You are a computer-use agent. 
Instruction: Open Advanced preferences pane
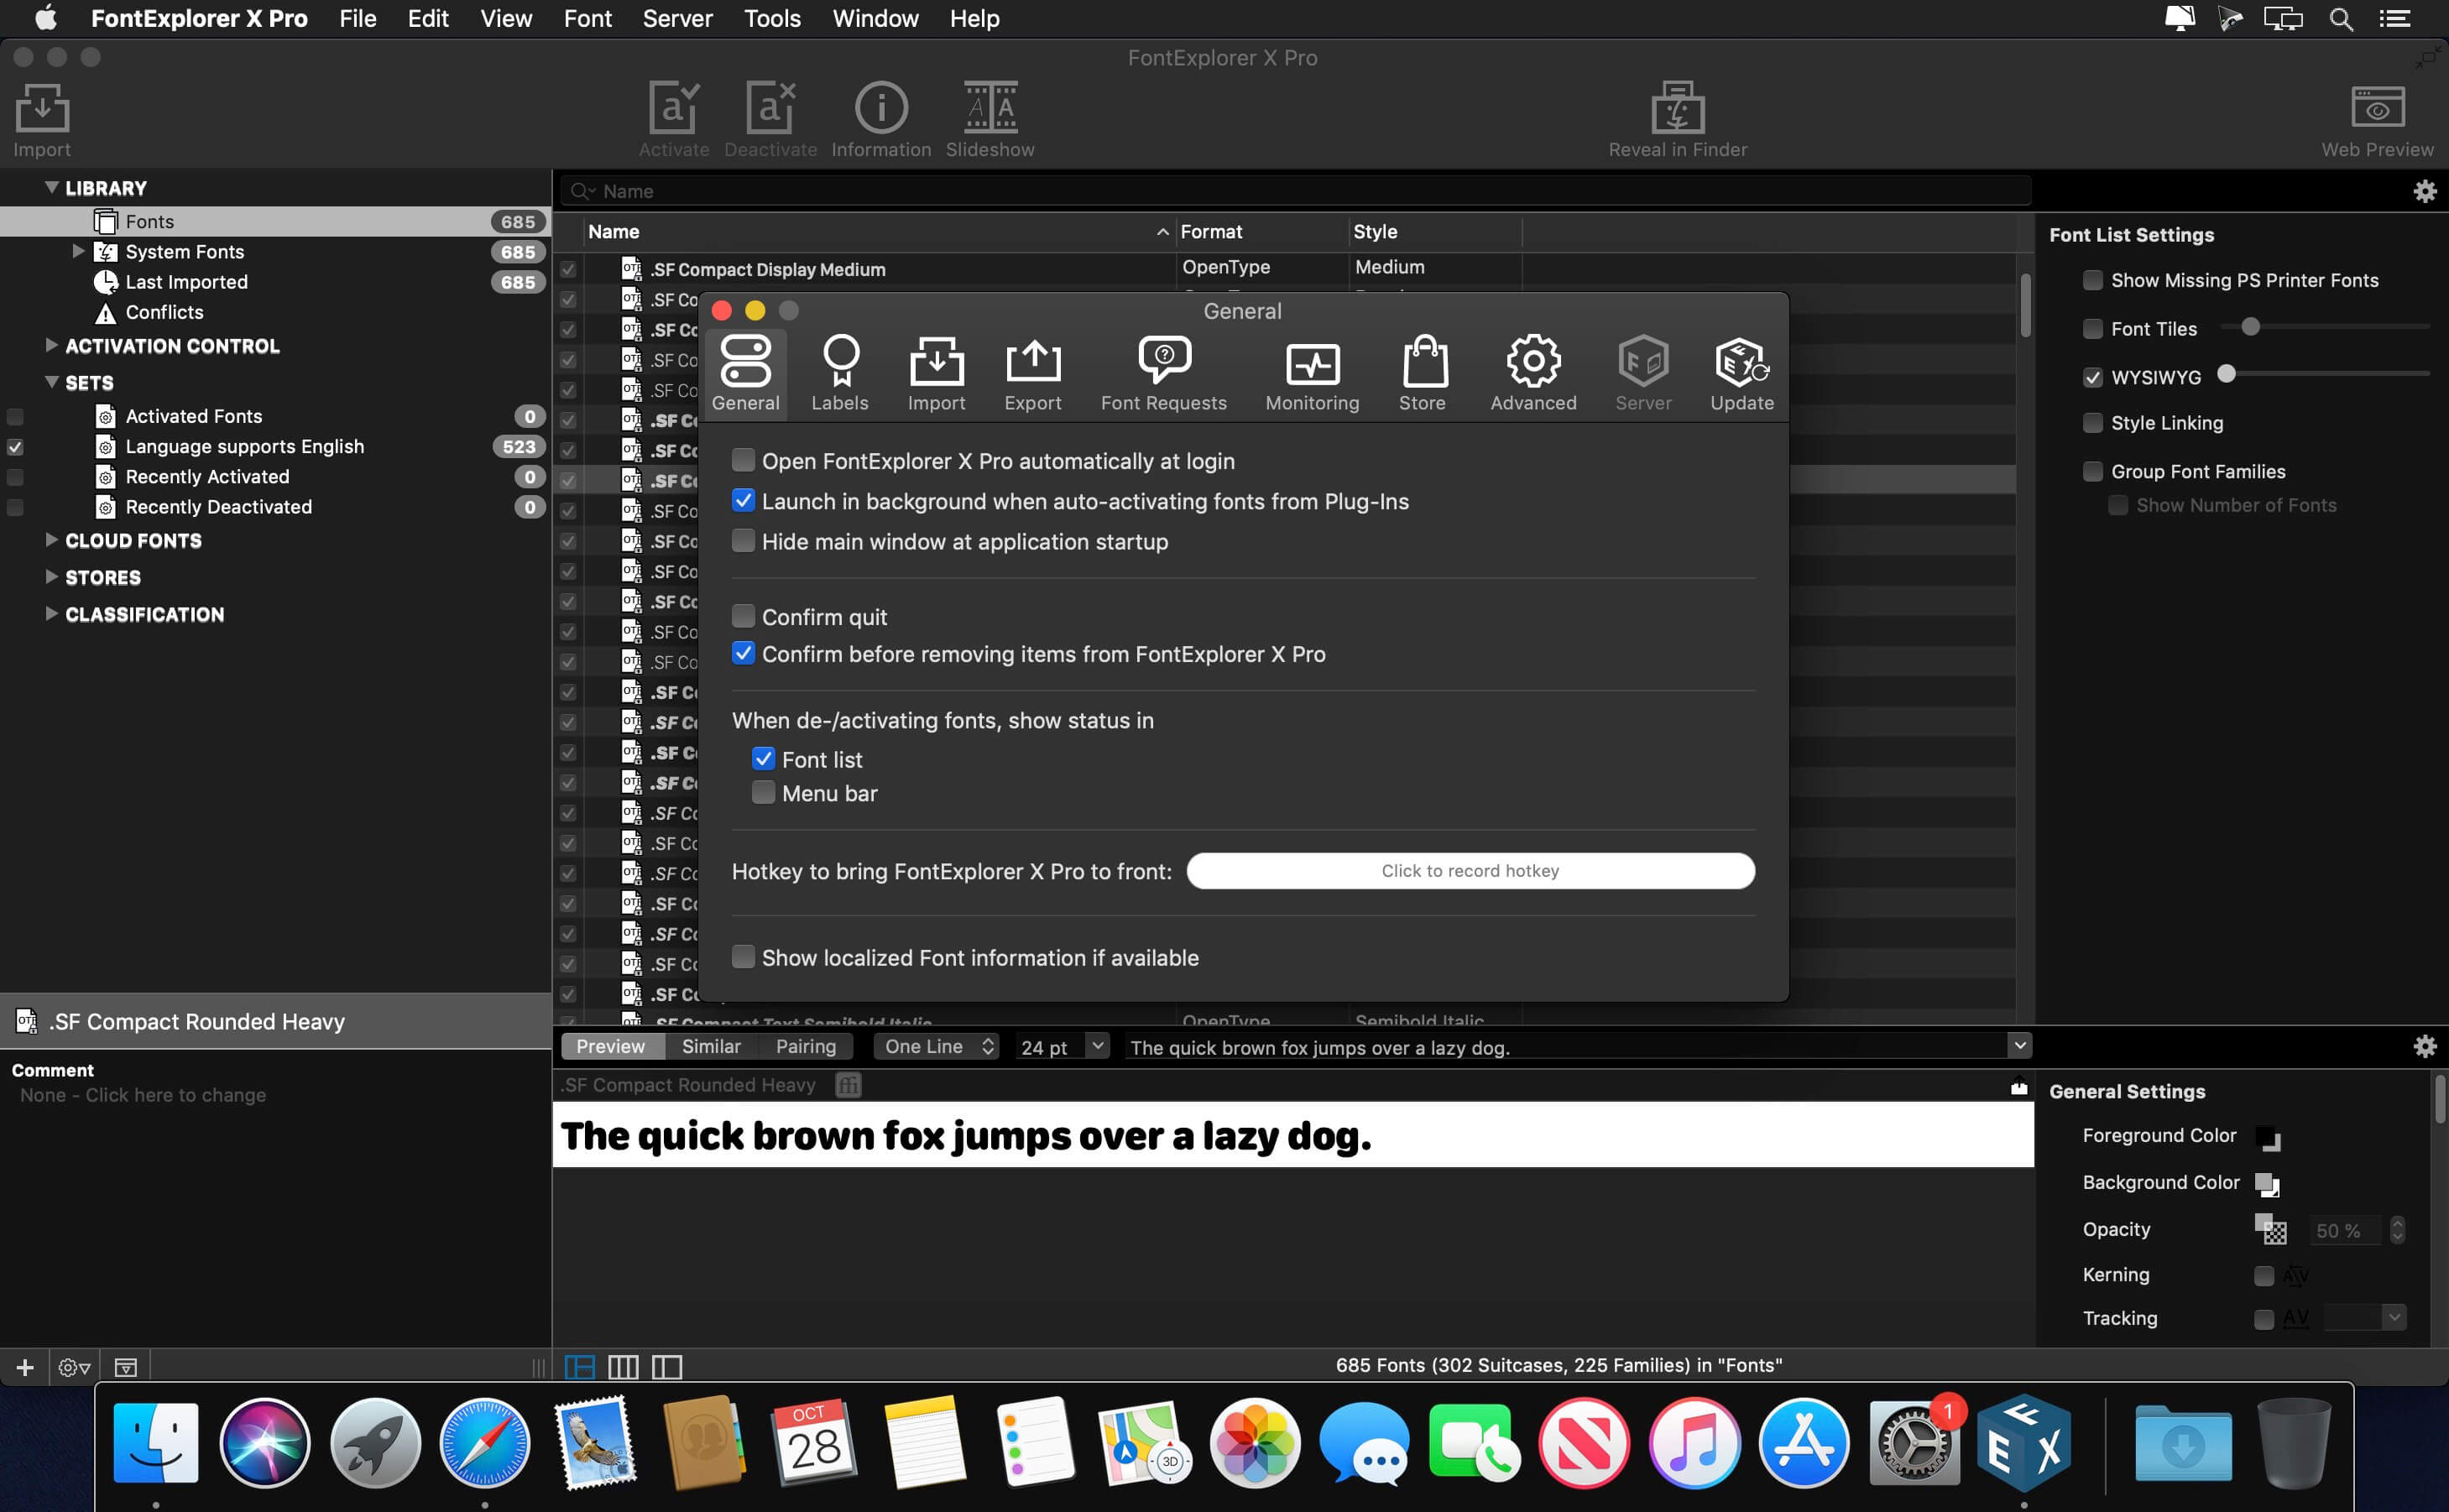pyautogui.click(x=1533, y=373)
